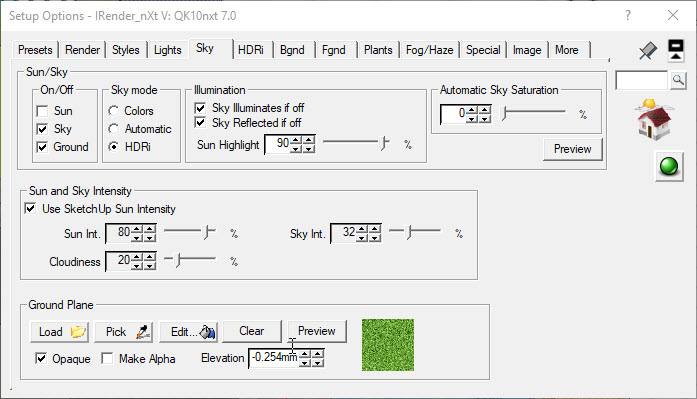
Task: Edit the ground plane material
Action: coord(188,332)
